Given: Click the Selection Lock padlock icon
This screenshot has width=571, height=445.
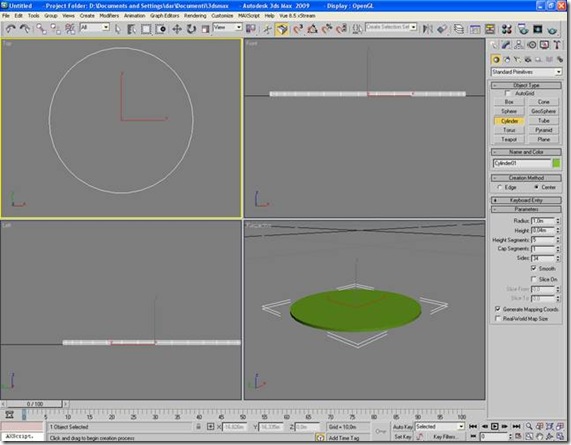Looking at the screenshot, I should pyautogui.click(x=198, y=426).
